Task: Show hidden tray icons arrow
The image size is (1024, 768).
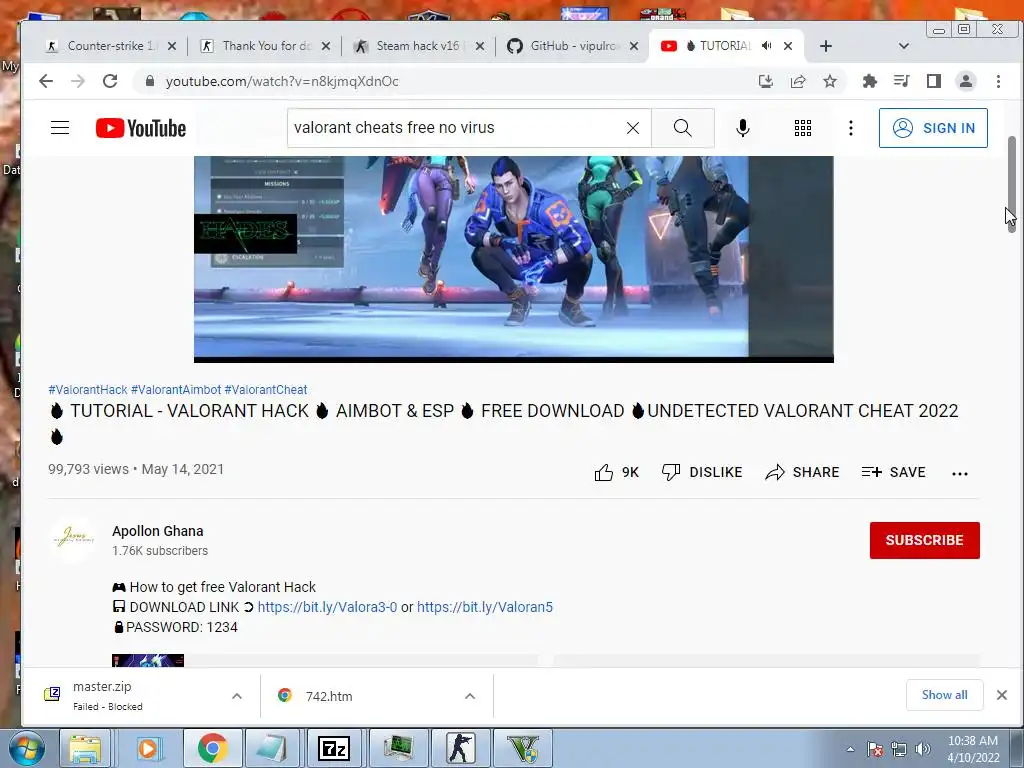Action: (850, 749)
